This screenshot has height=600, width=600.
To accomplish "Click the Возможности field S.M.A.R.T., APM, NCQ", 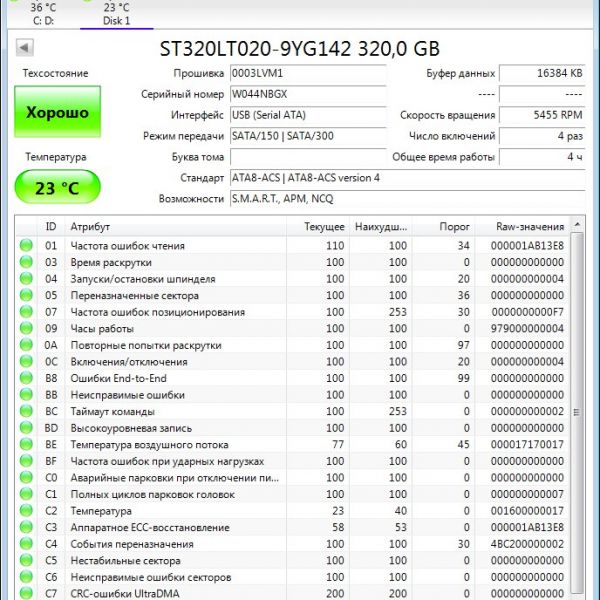I will click(x=408, y=199).
